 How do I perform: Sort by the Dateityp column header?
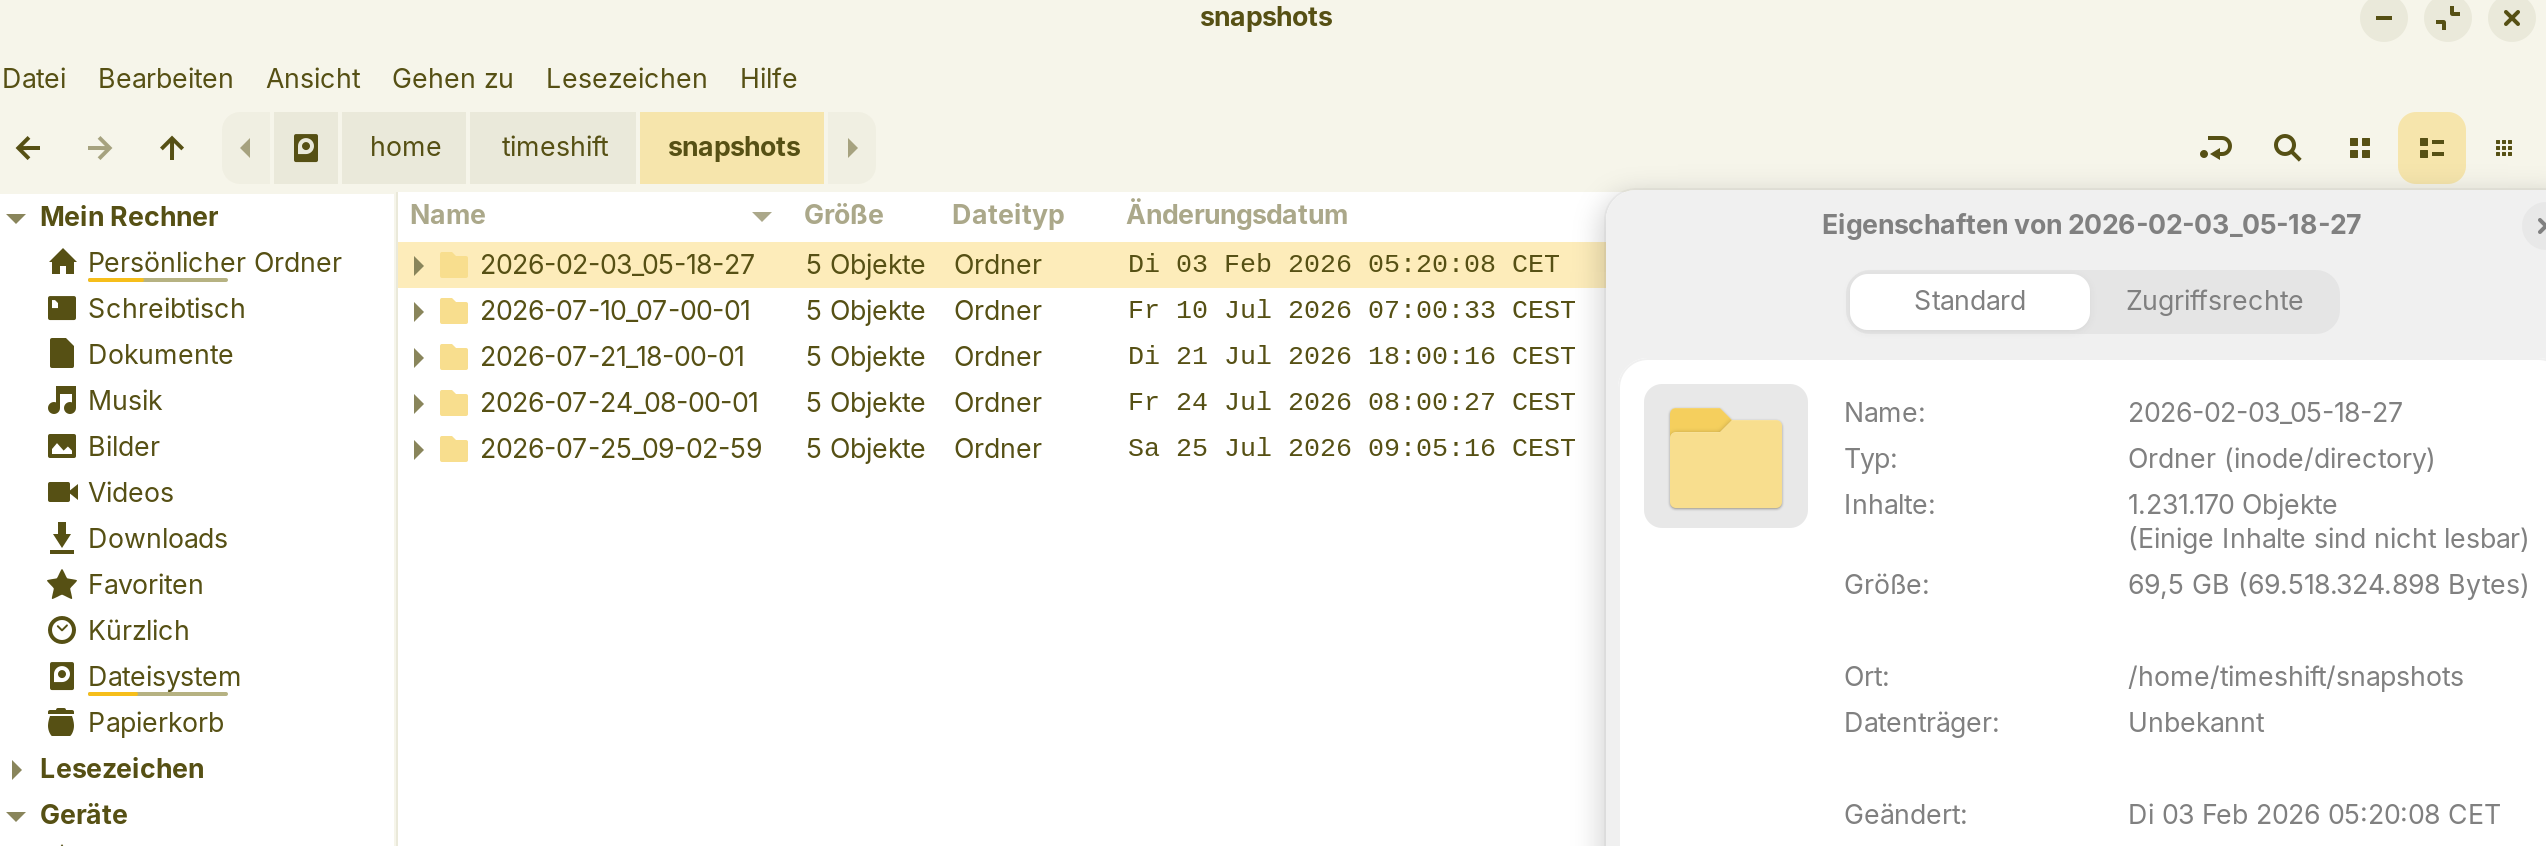coord(1007,215)
